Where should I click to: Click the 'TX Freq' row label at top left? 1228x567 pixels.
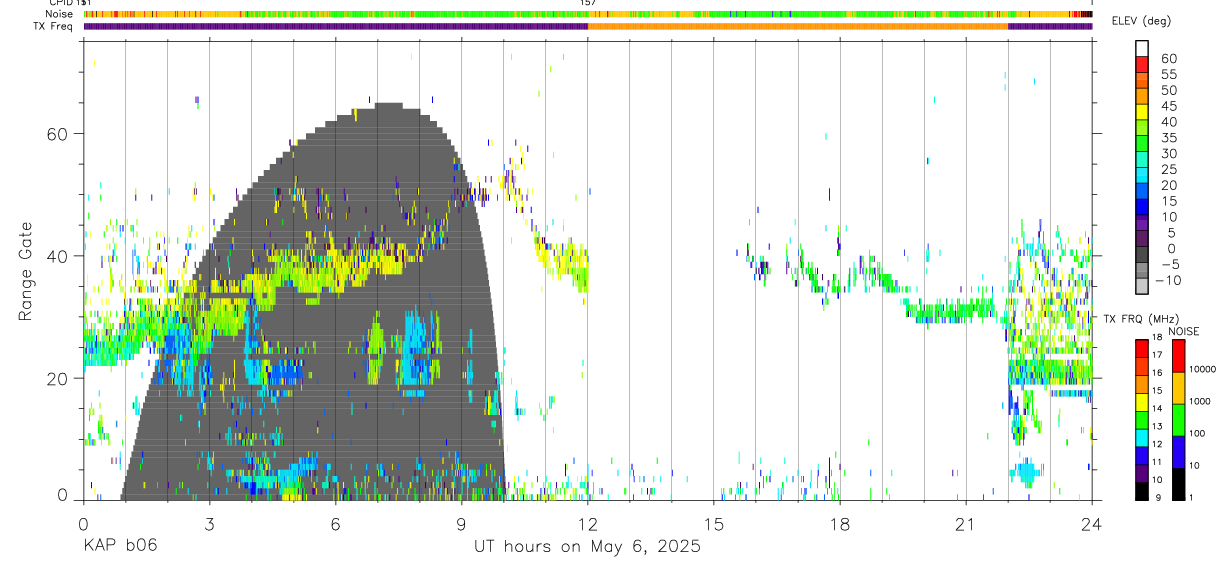pyautogui.click(x=52, y=26)
